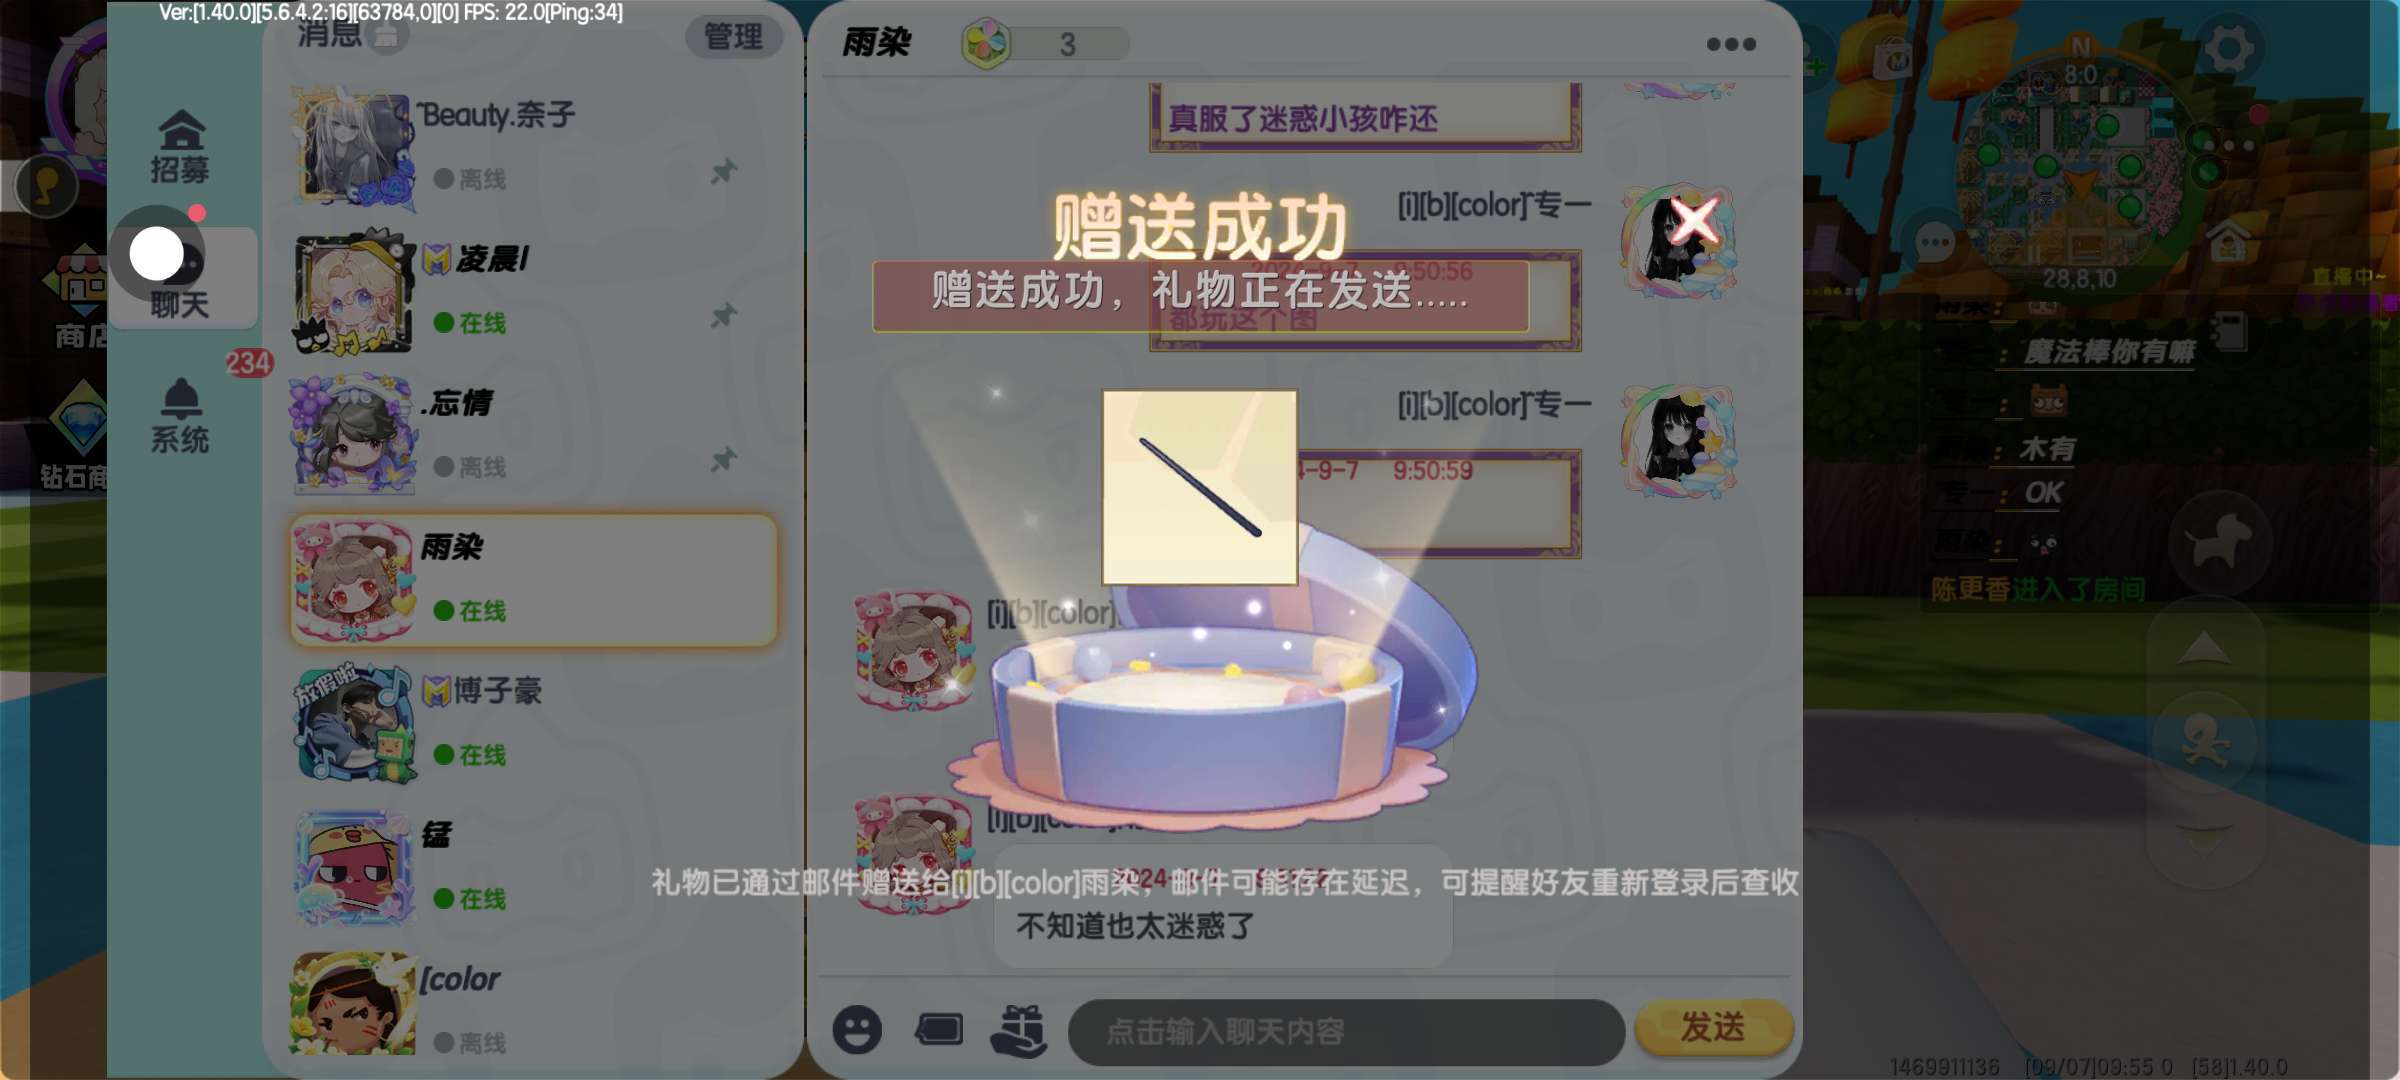
Task: Toggle pin on 凌晨 conversation
Action: (724, 316)
